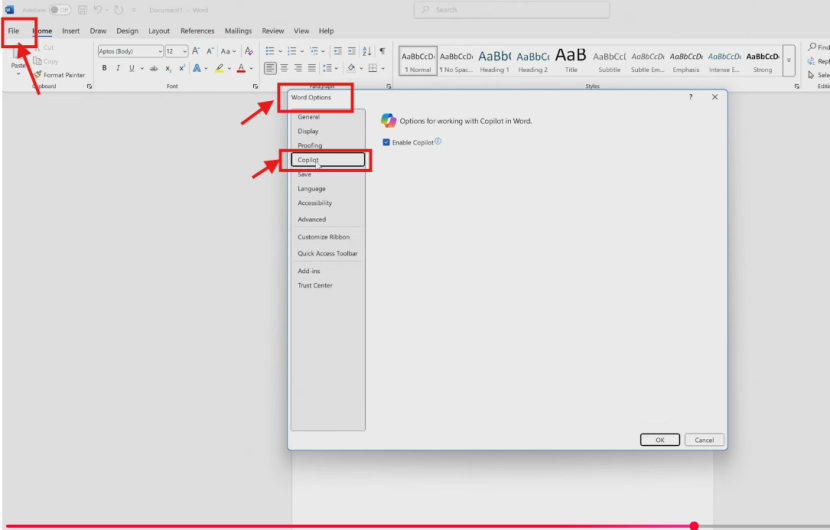Toggle the AutoSave switch

pyautogui.click(x=60, y=10)
